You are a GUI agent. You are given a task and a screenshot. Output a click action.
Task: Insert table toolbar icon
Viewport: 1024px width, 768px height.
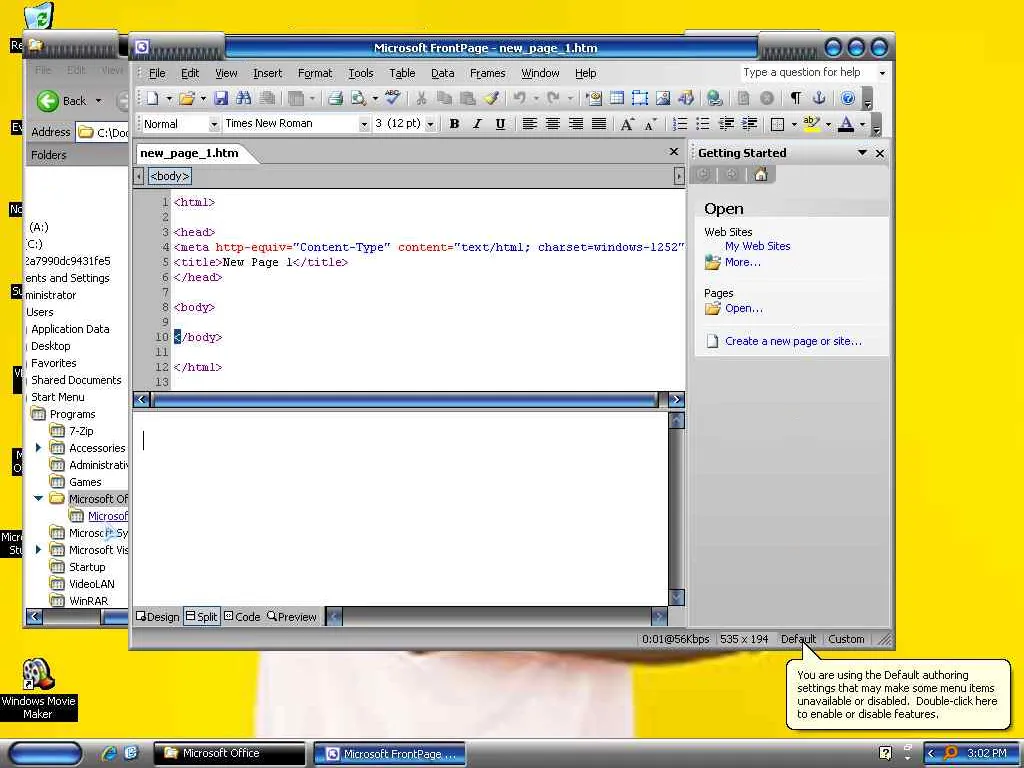coord(616,99)
